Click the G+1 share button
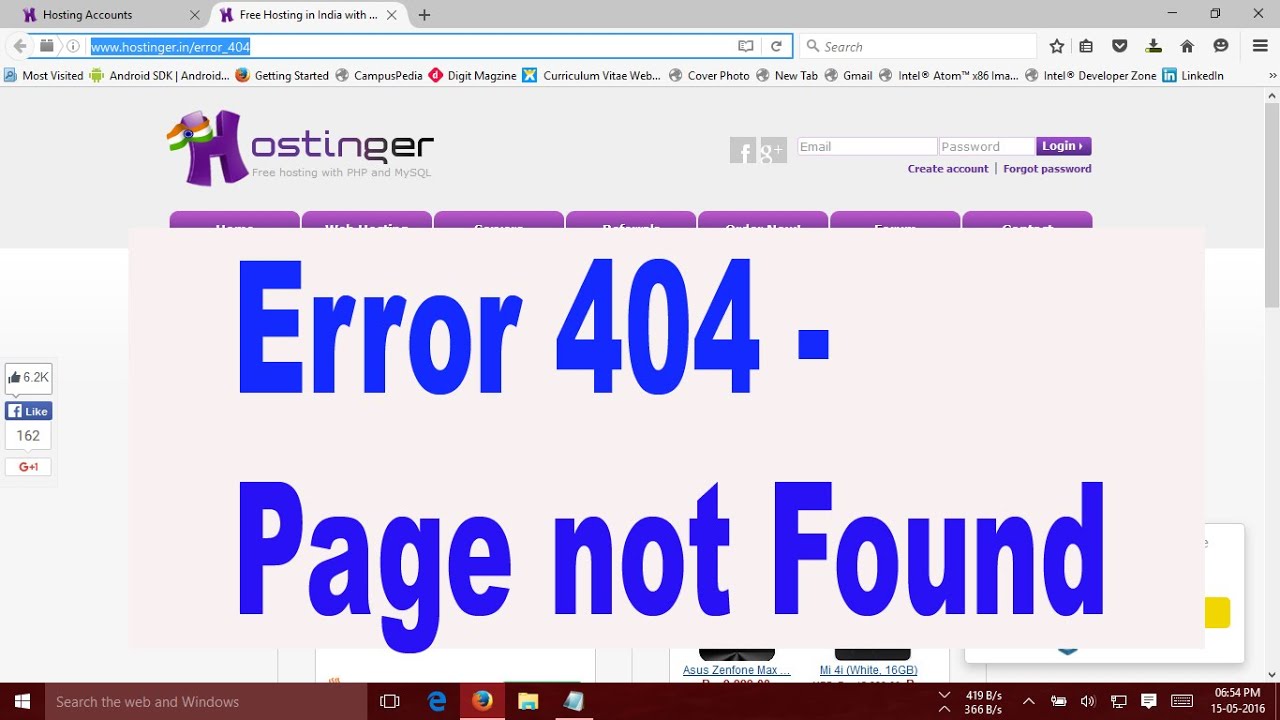 28,467
